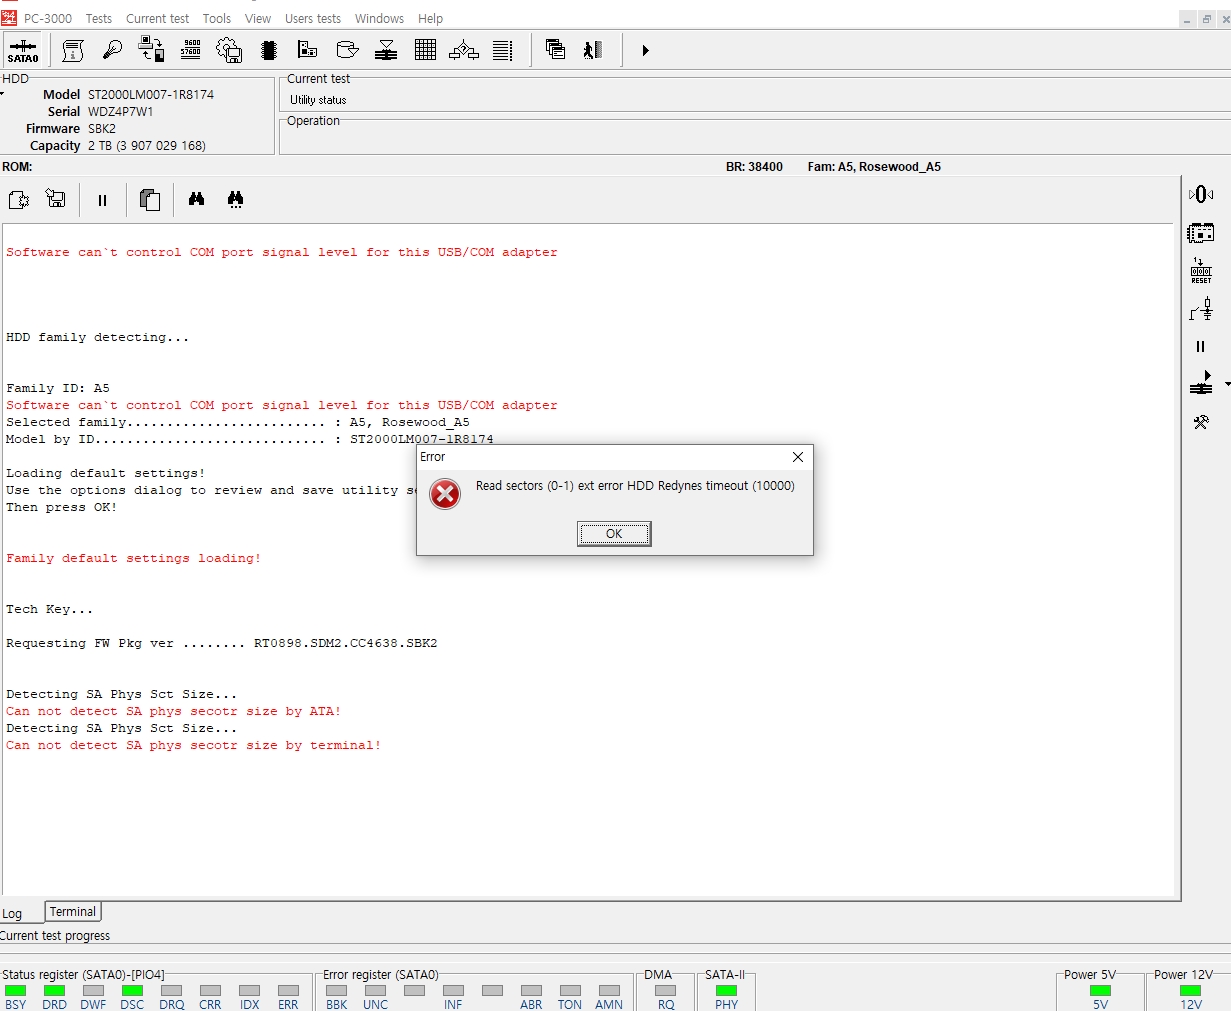This screenshot has height=1011, width=1231.
Task: Switch to the Terminal tab
Action: coord(73,912)
